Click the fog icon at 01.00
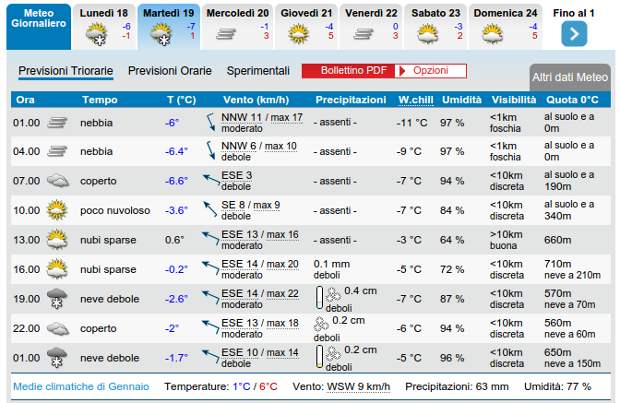Screen dimensions: 620x403 [58, 123]
